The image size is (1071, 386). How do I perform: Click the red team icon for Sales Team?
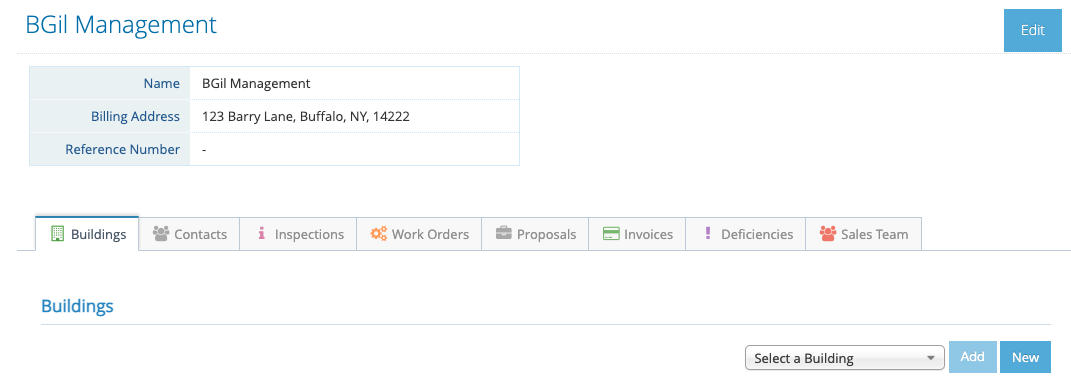pyautogui.click(x=828, y=234)
